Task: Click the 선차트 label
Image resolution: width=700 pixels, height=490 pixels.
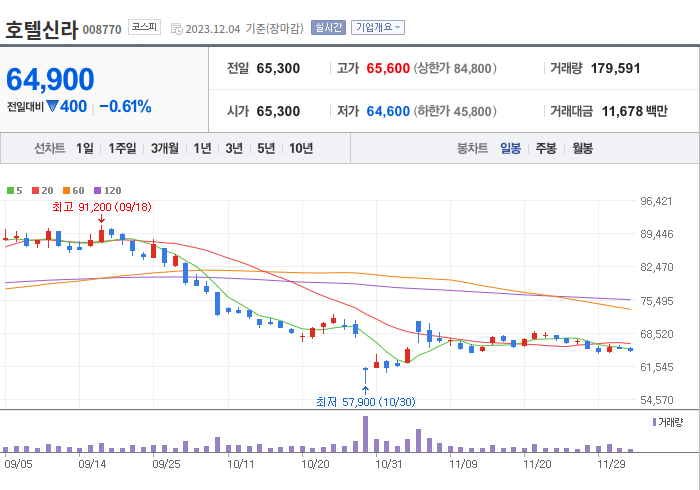Action: [50, 148]
